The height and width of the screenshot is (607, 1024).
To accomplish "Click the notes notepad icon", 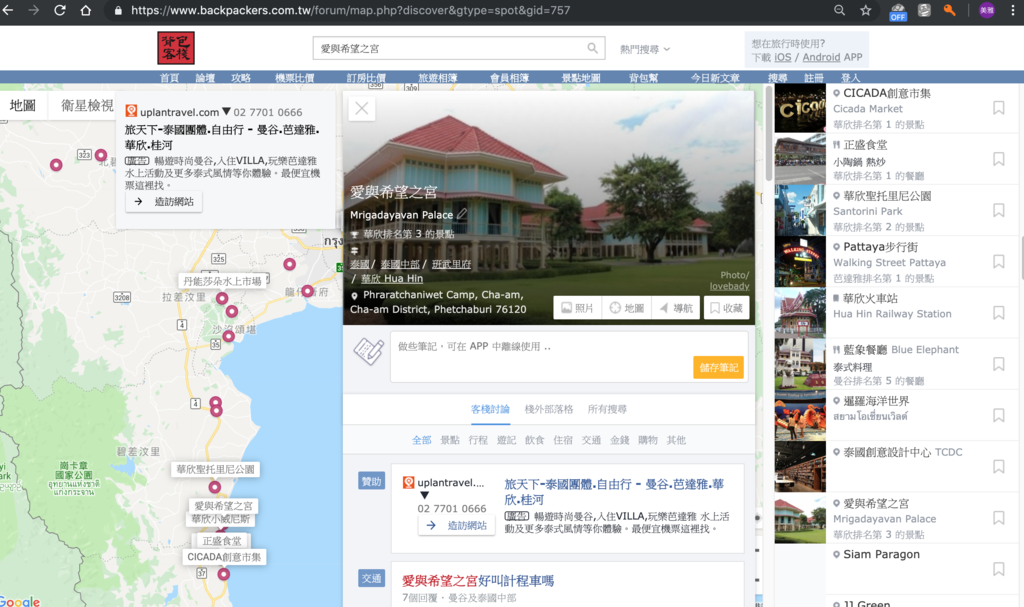I will (x=368, y=352).
